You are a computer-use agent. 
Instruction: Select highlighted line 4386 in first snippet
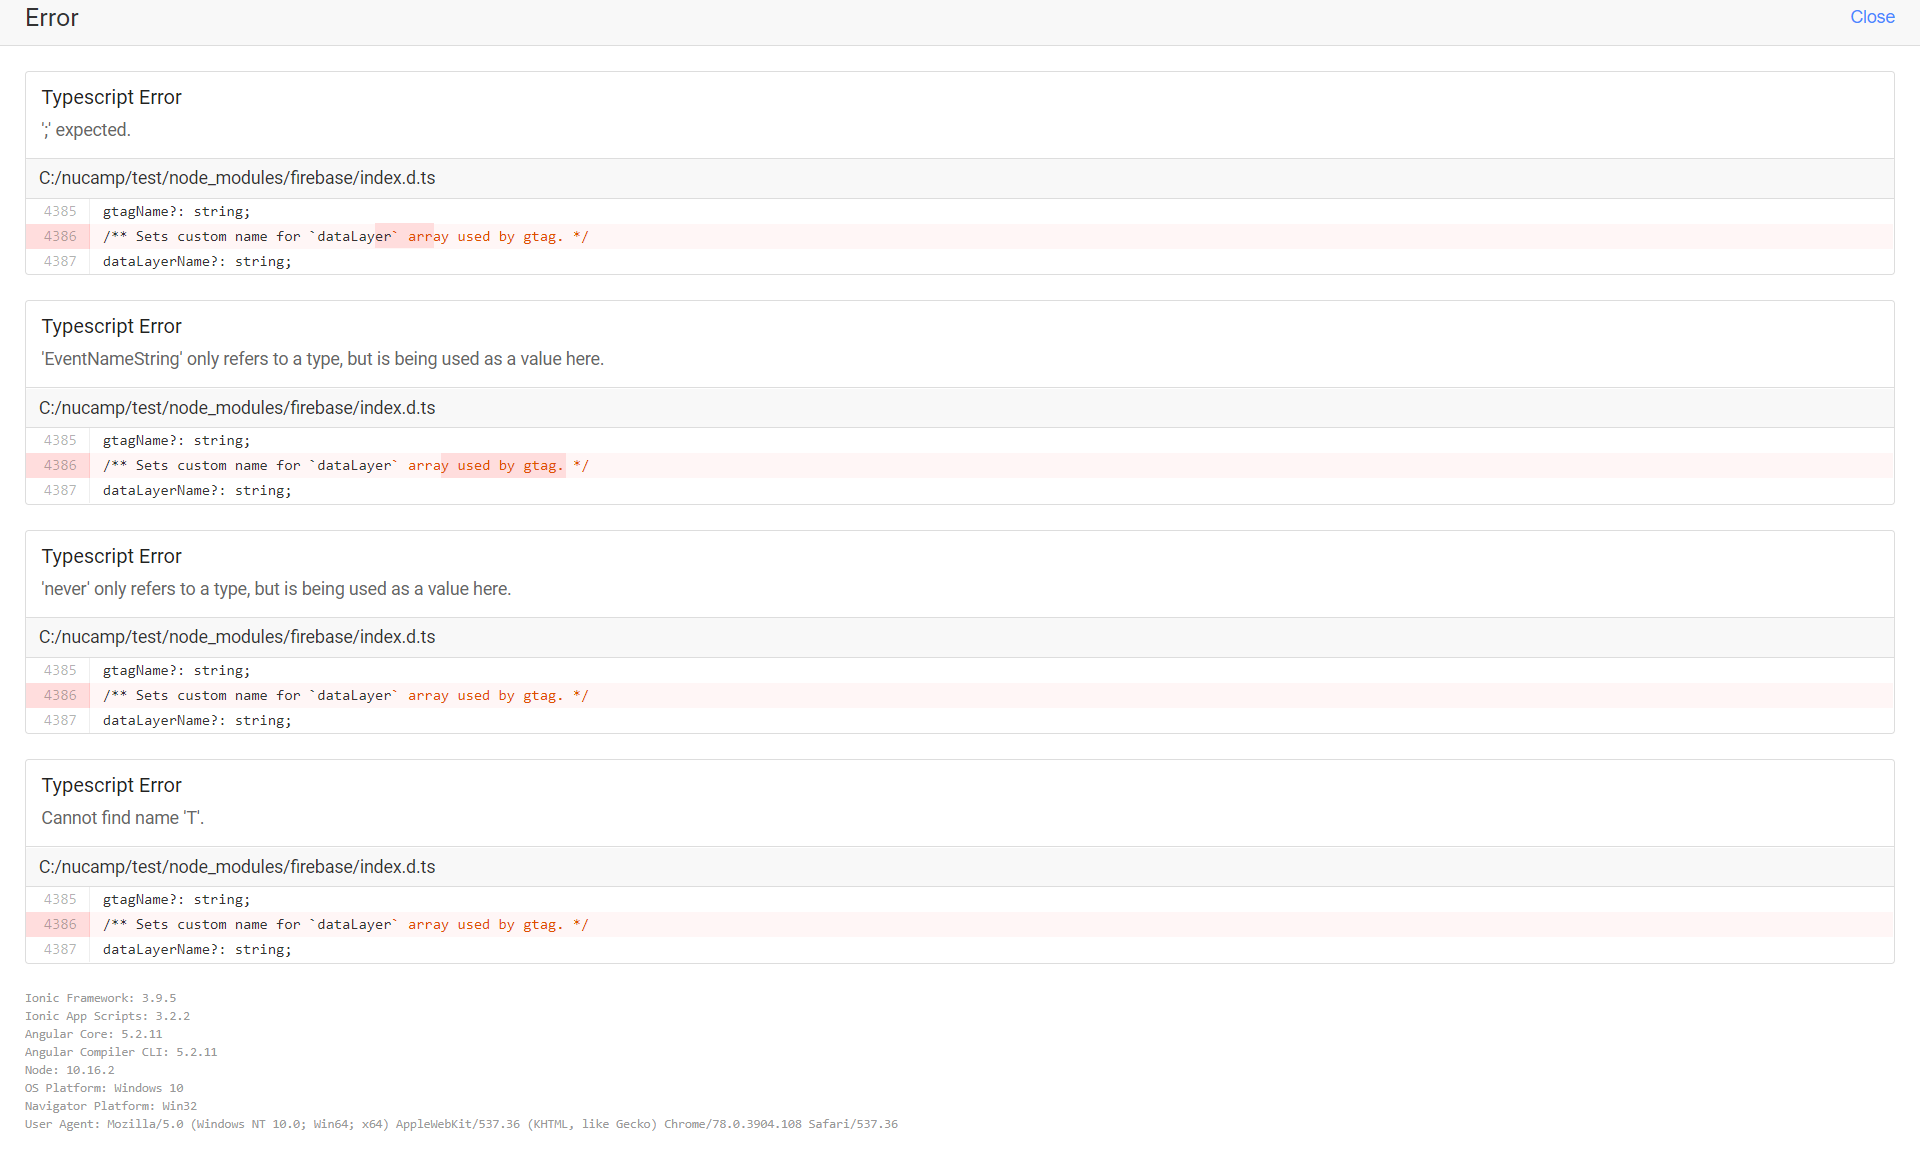point(345,236)
